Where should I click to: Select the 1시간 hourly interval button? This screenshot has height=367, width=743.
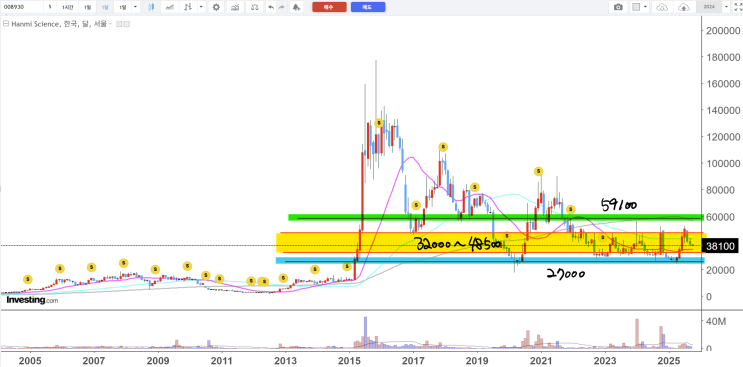(67, 7)
